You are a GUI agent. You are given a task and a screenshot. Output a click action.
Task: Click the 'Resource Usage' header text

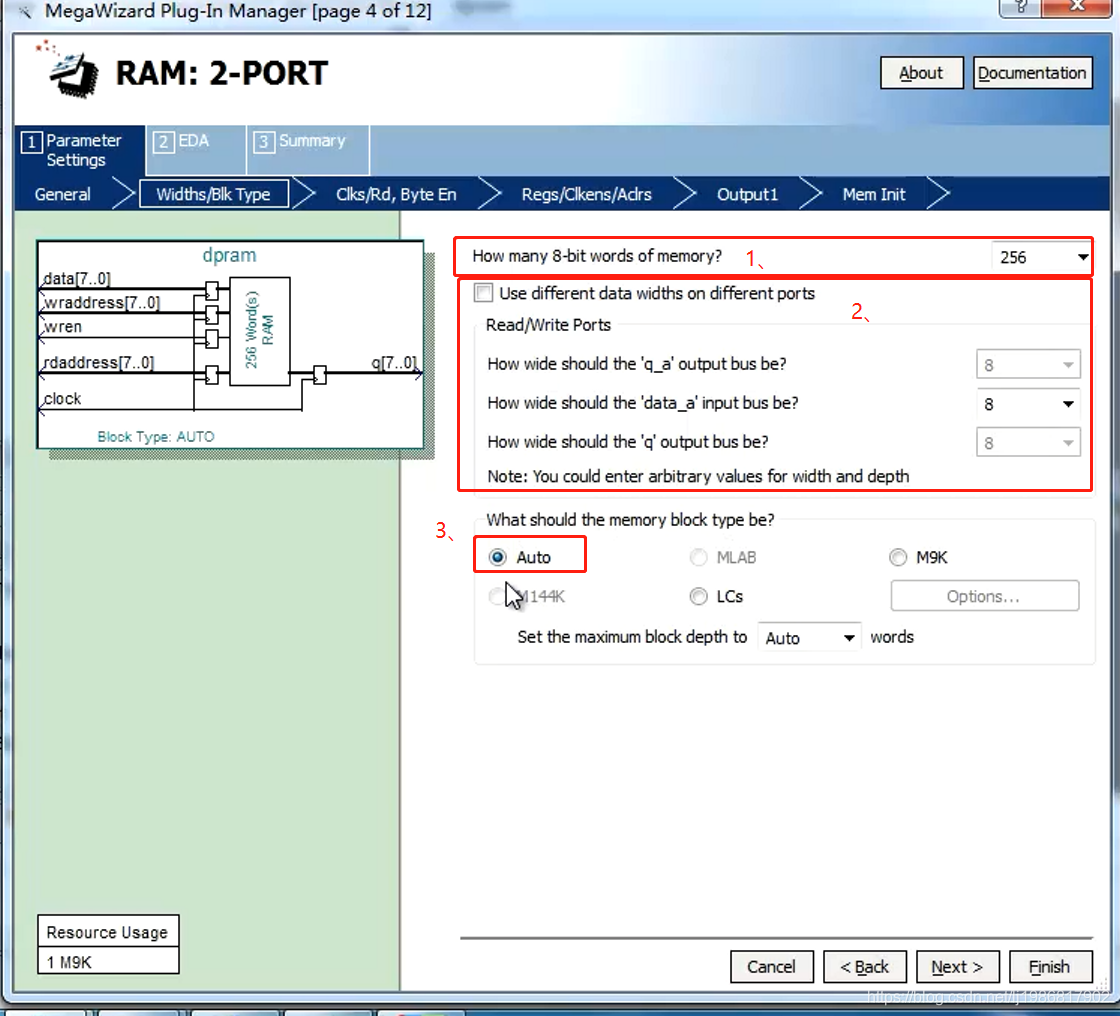[x=107, y=932]
